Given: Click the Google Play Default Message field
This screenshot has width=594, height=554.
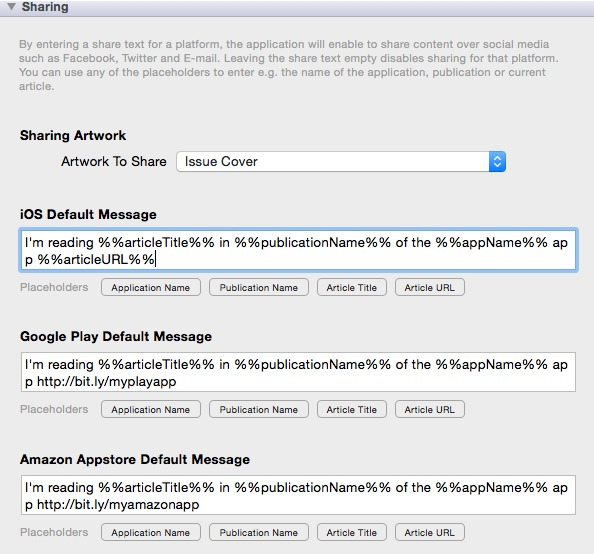Looking at the screenshot, I should [x=298, y=372].
